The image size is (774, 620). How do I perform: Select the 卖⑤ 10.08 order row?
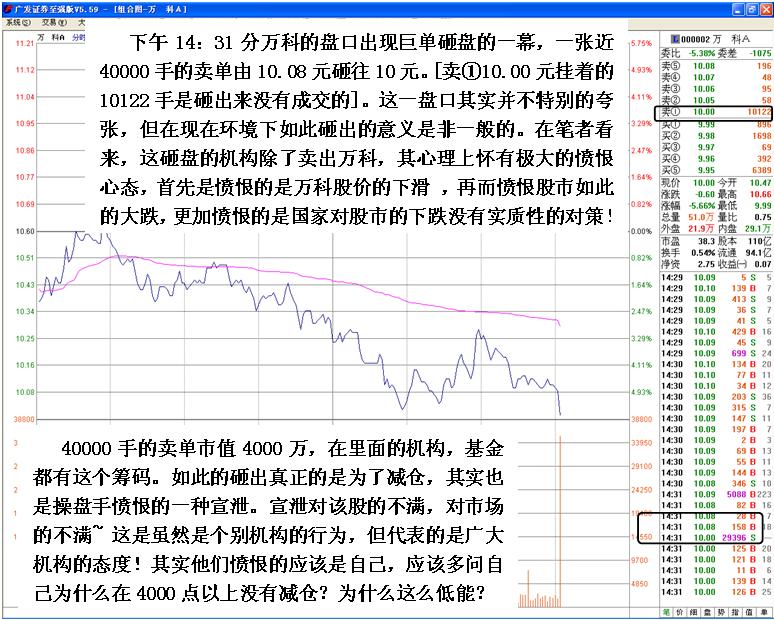pyautogui.click(x=716, y=66)
